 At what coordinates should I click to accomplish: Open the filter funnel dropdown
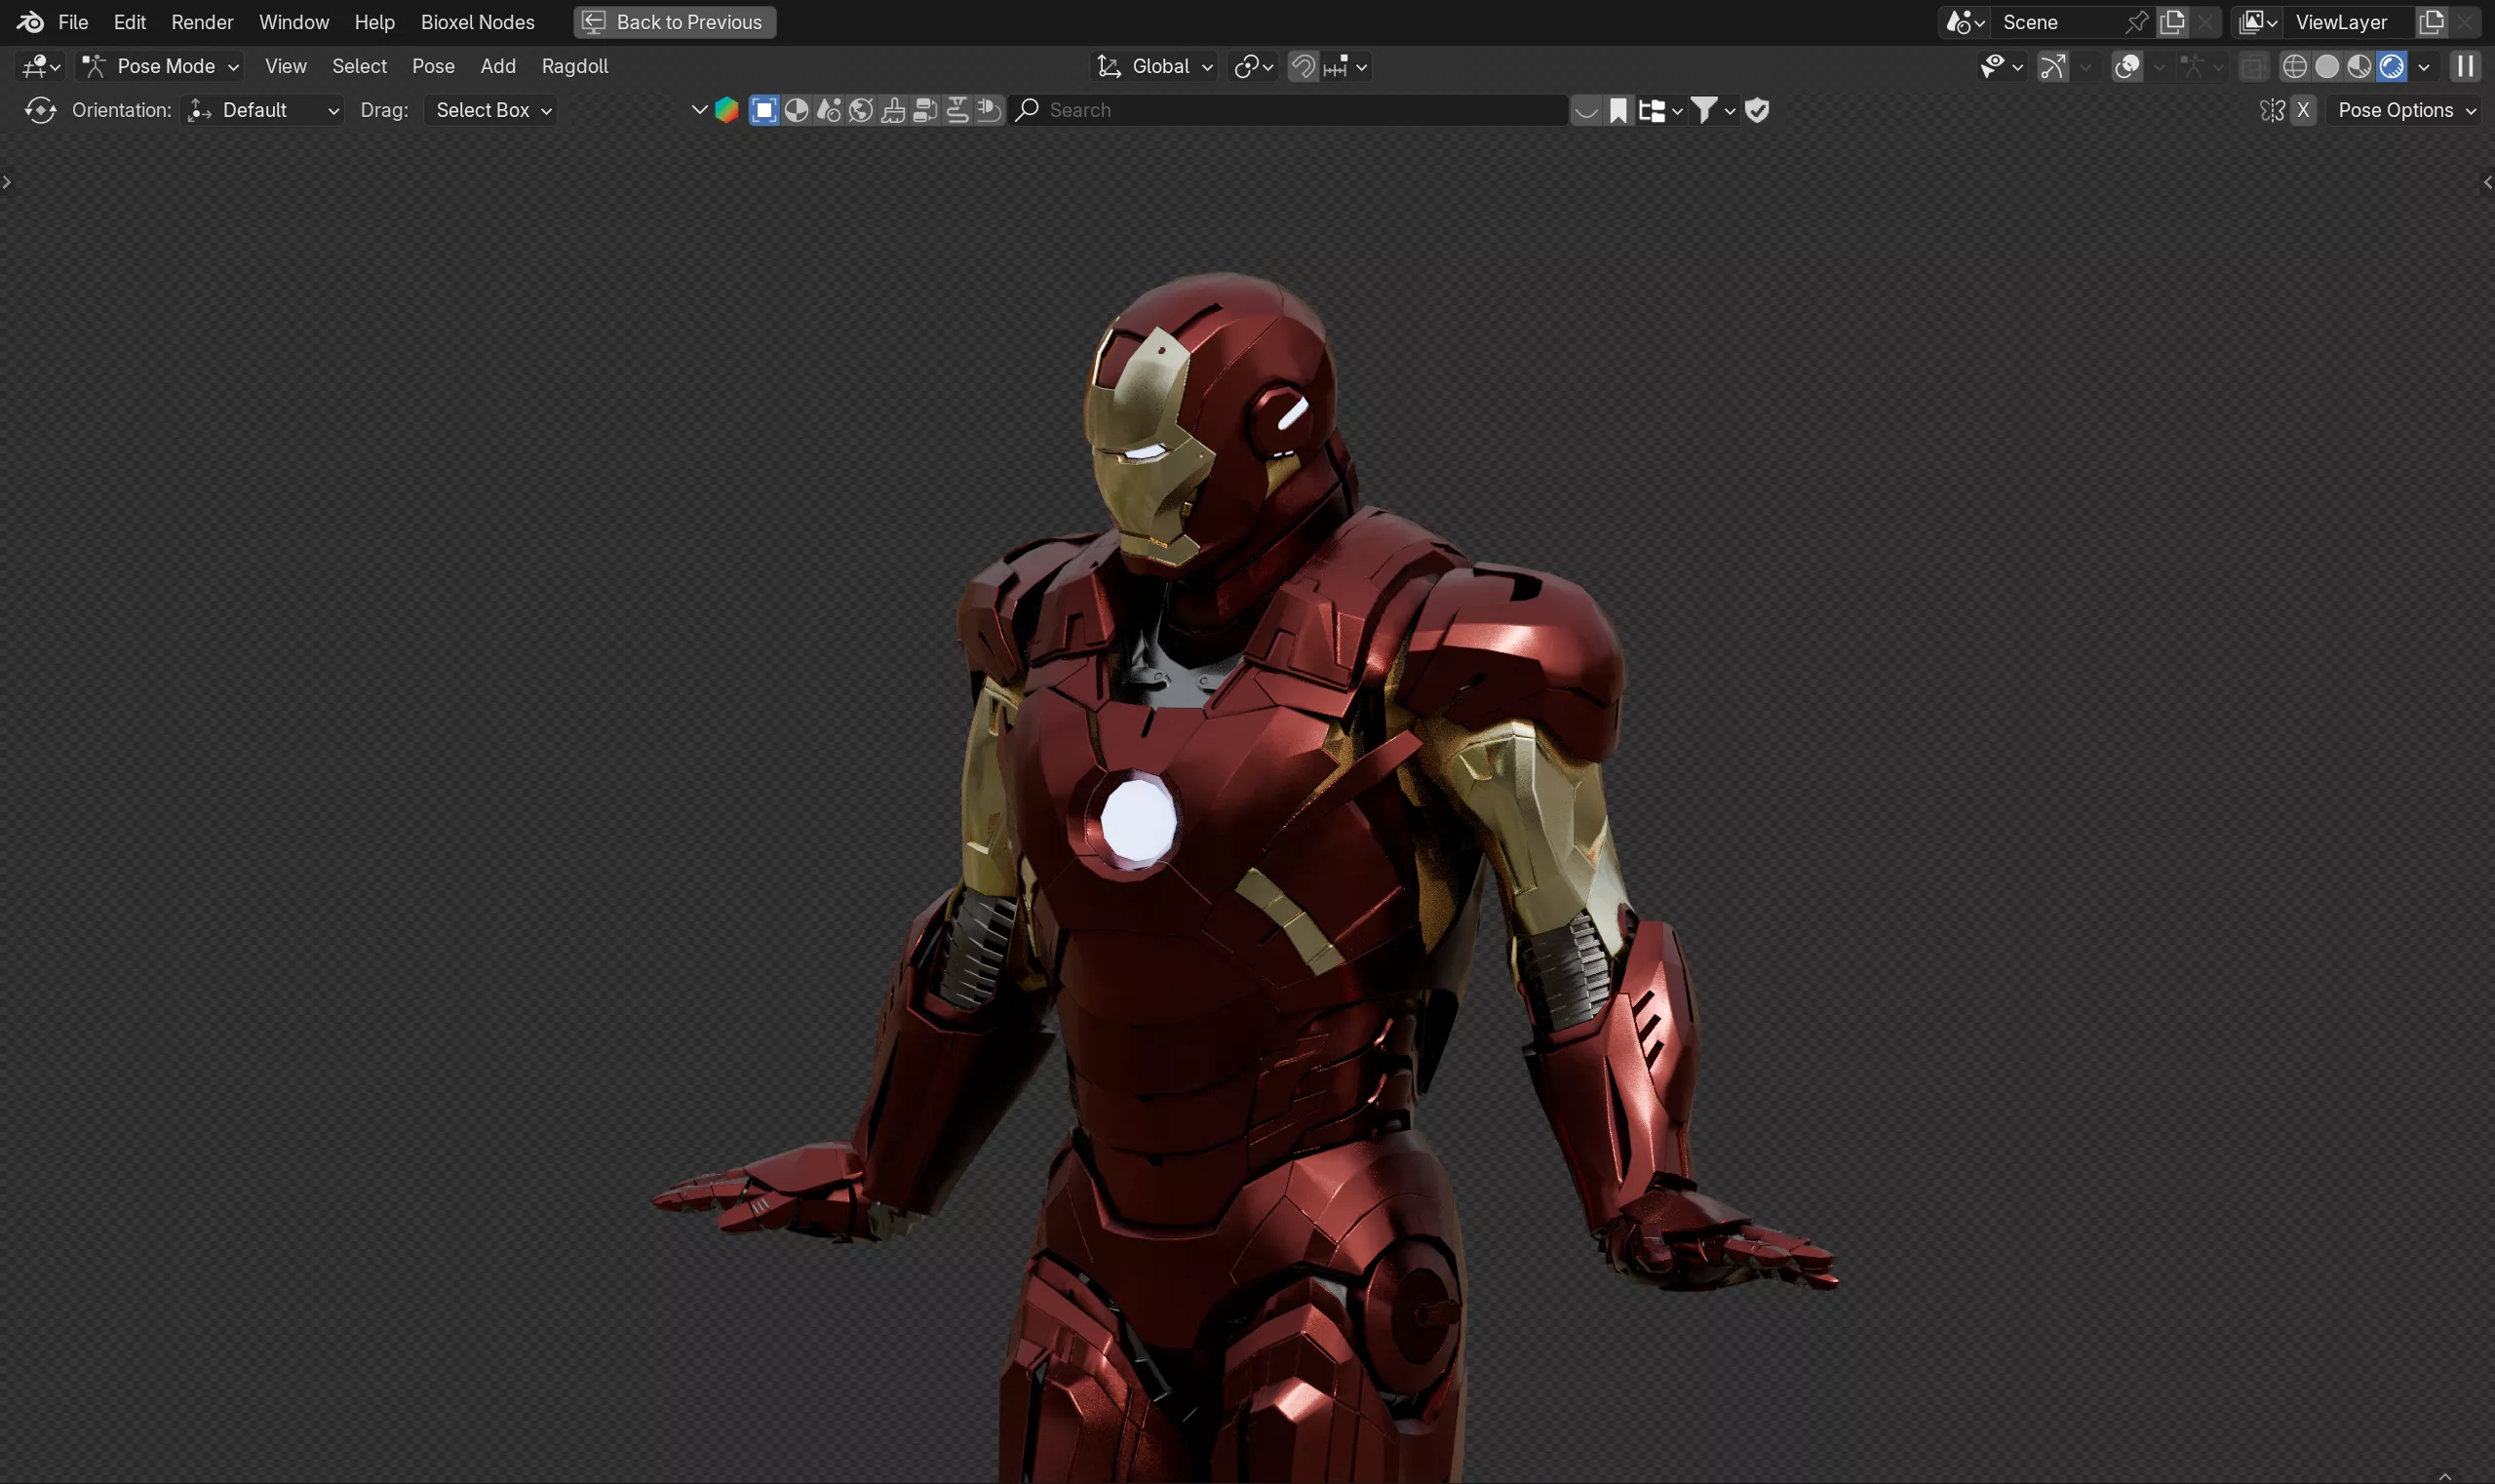tap(1712, 110)
